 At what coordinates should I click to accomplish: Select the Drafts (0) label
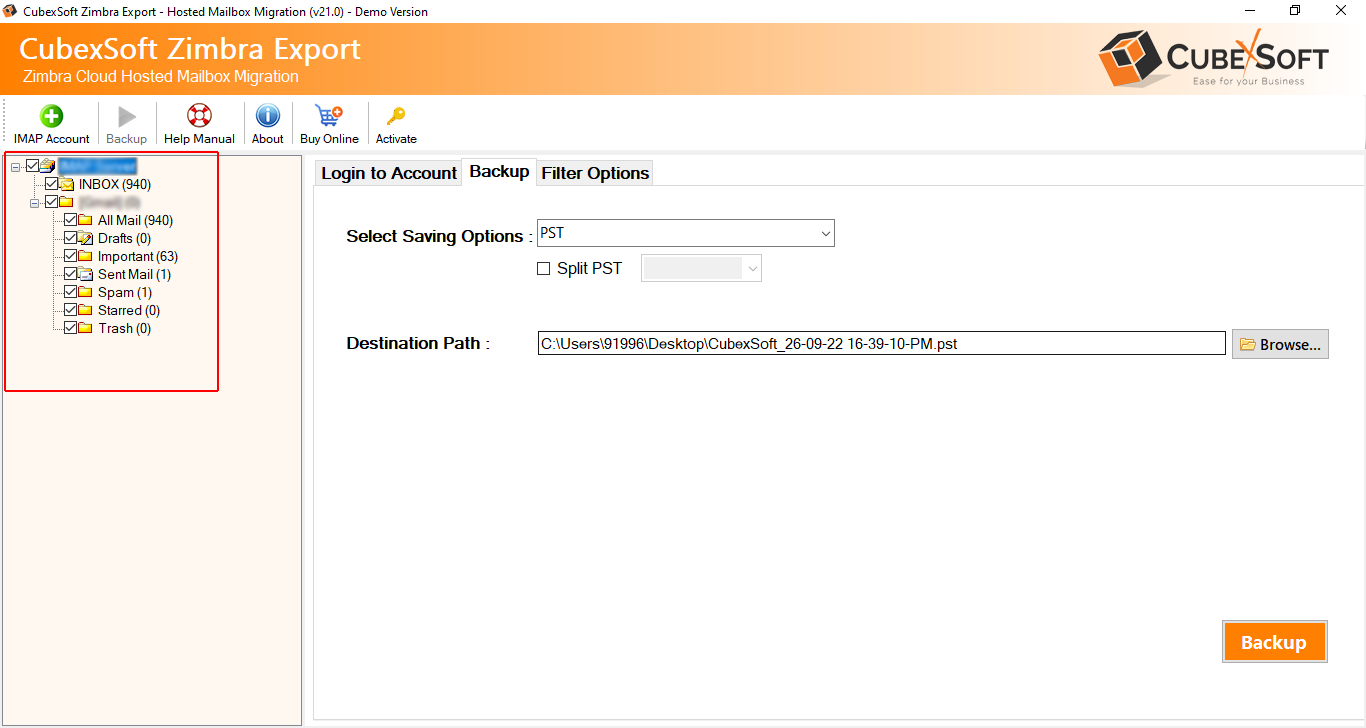point(125,238)
